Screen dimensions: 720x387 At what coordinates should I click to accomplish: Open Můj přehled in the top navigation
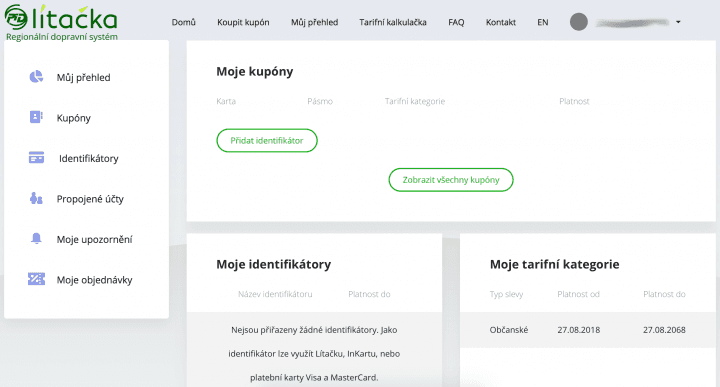[x=315, y=22]
